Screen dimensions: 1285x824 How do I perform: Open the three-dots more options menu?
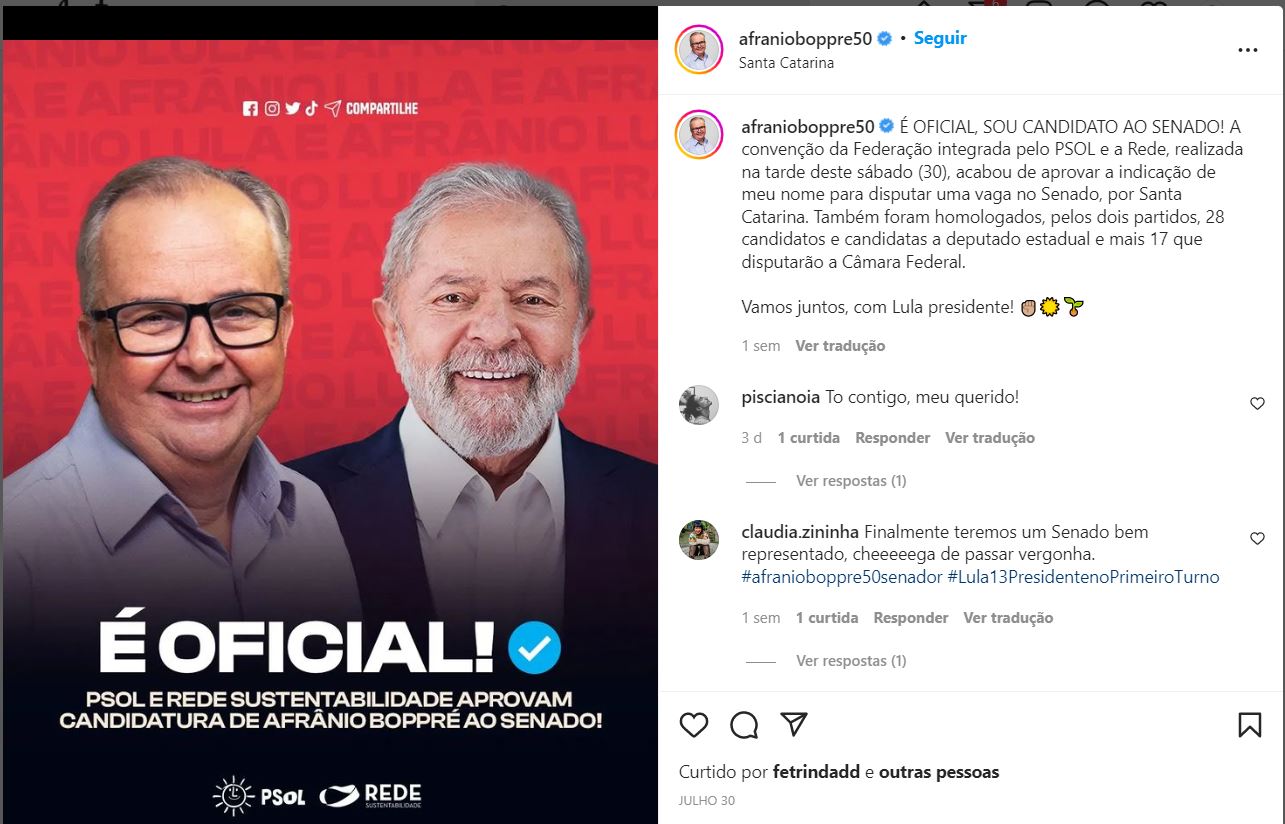[1248, 50]
